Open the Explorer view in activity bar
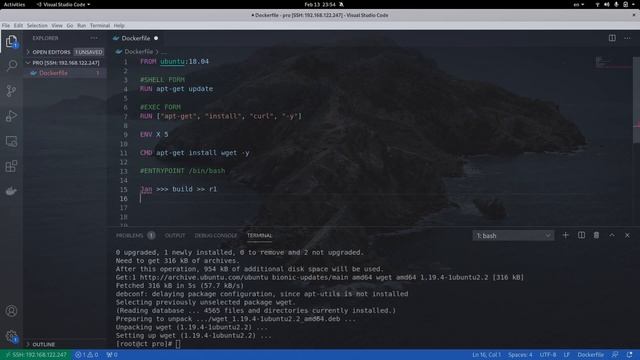Image resolution: width=640 pixels, height=360 pixels. click(x=11, y=41)
